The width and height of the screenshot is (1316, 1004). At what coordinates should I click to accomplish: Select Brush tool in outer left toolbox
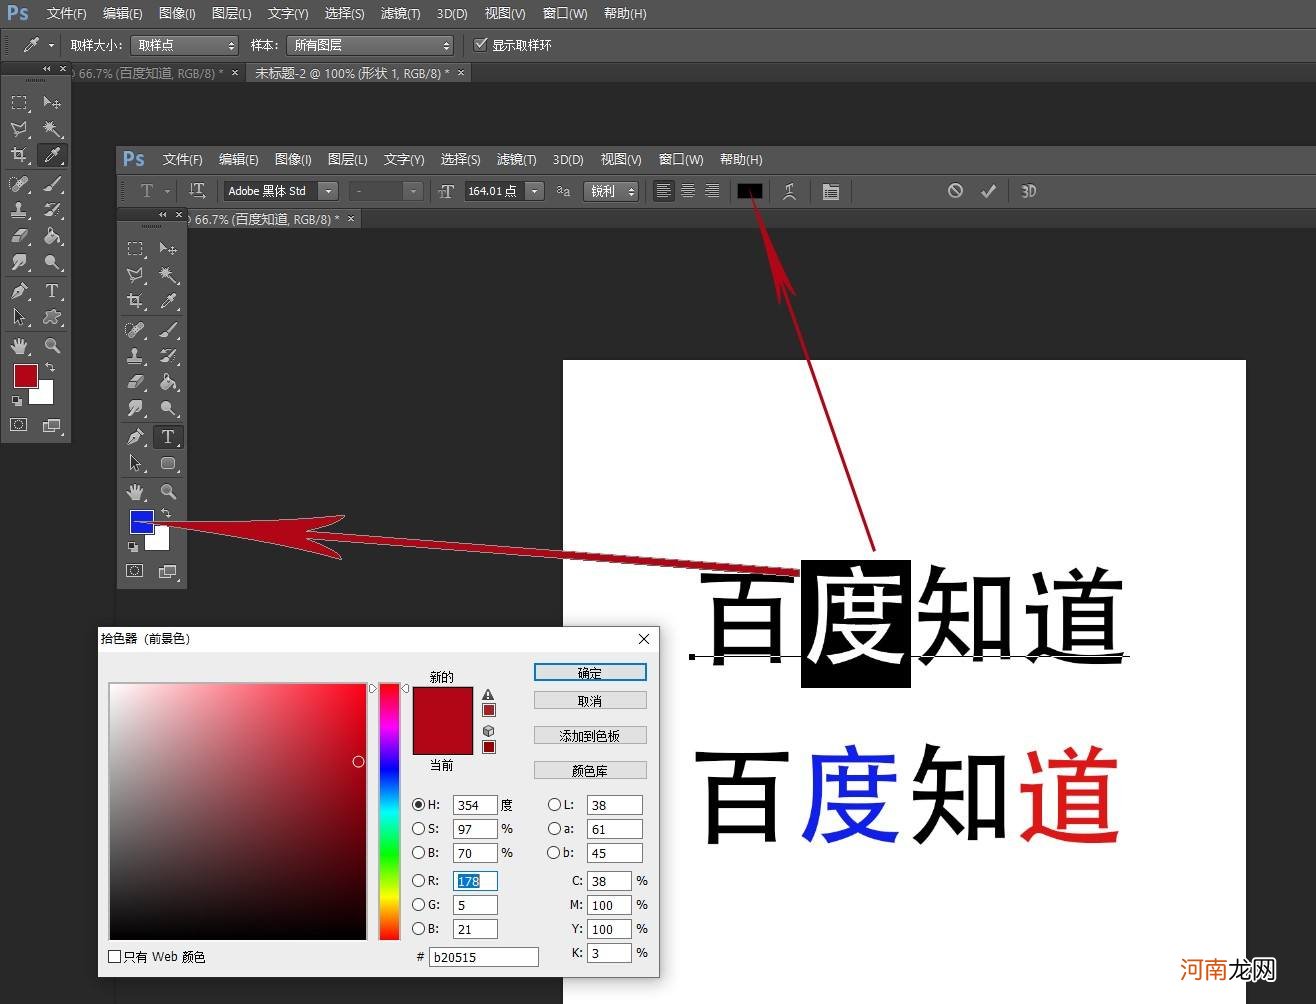click(x=52, y=184)
